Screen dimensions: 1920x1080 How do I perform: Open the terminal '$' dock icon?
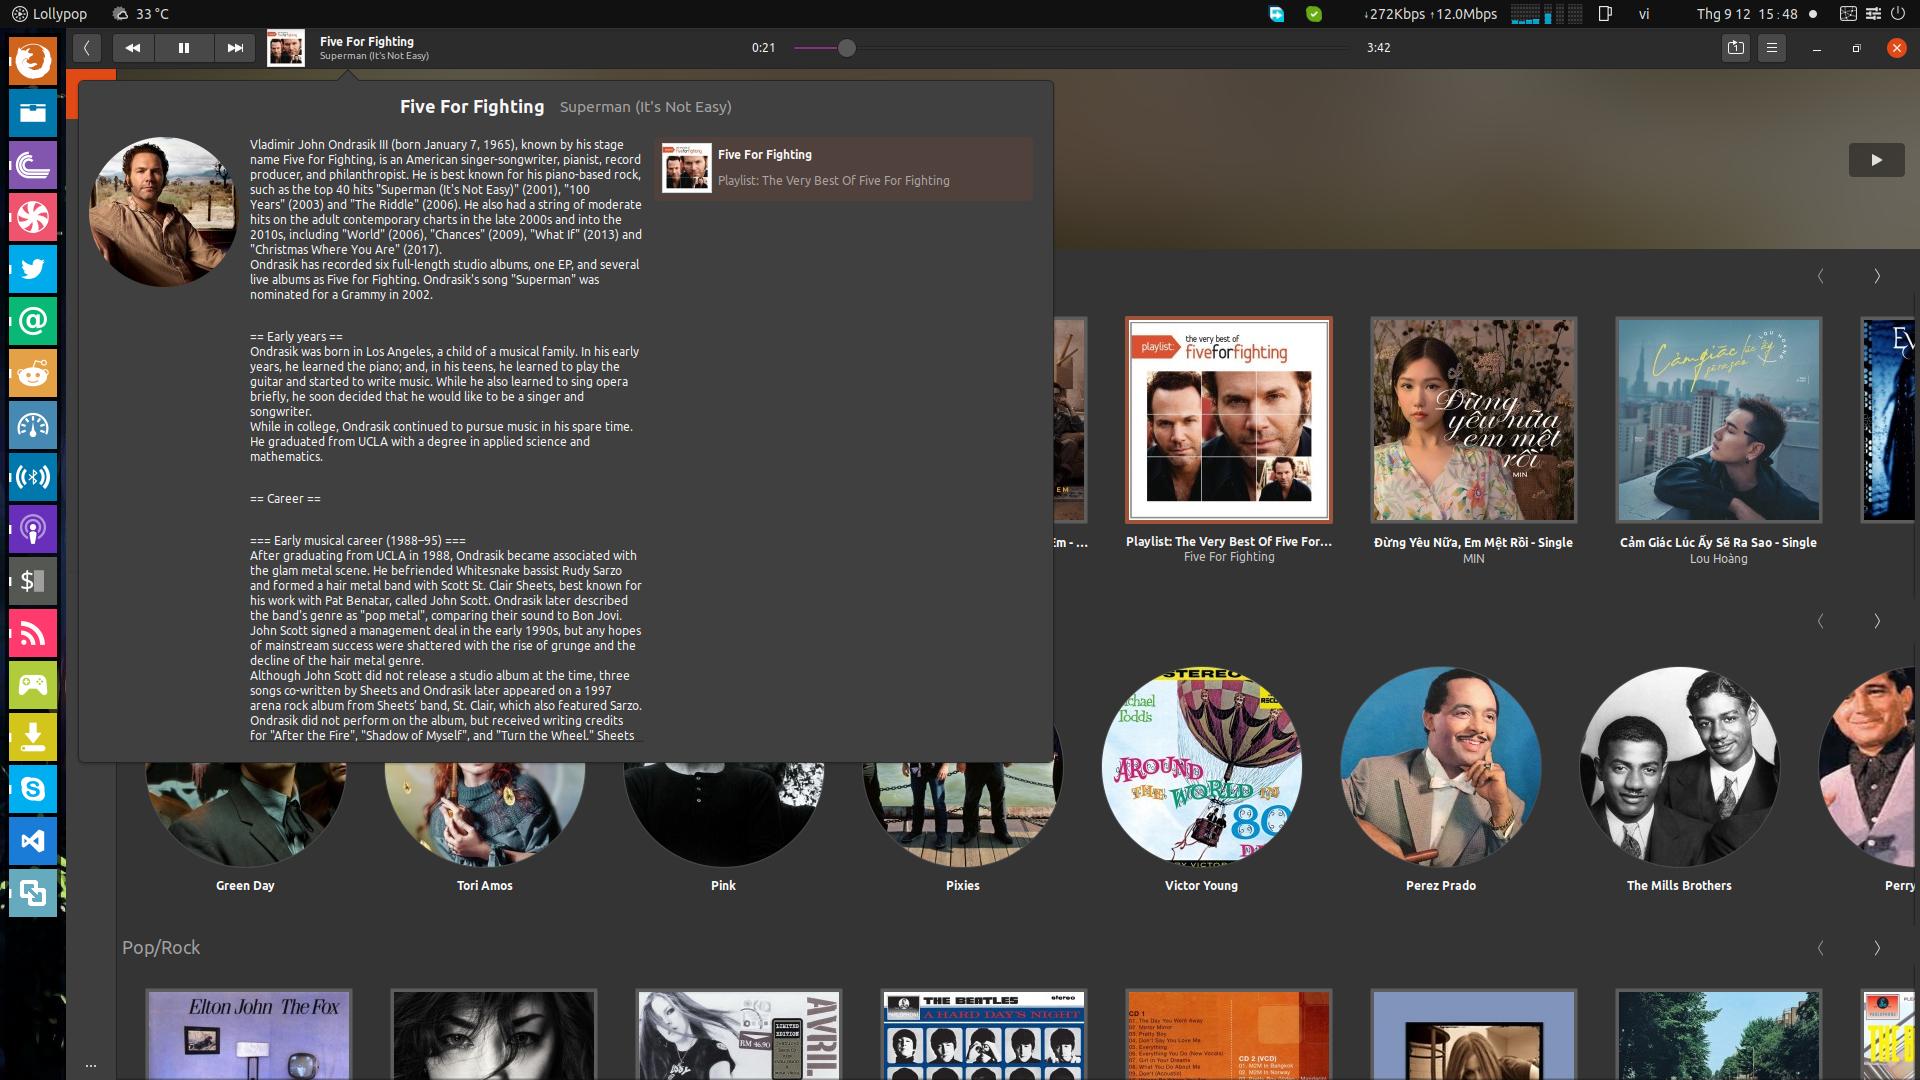pos(33,581)
